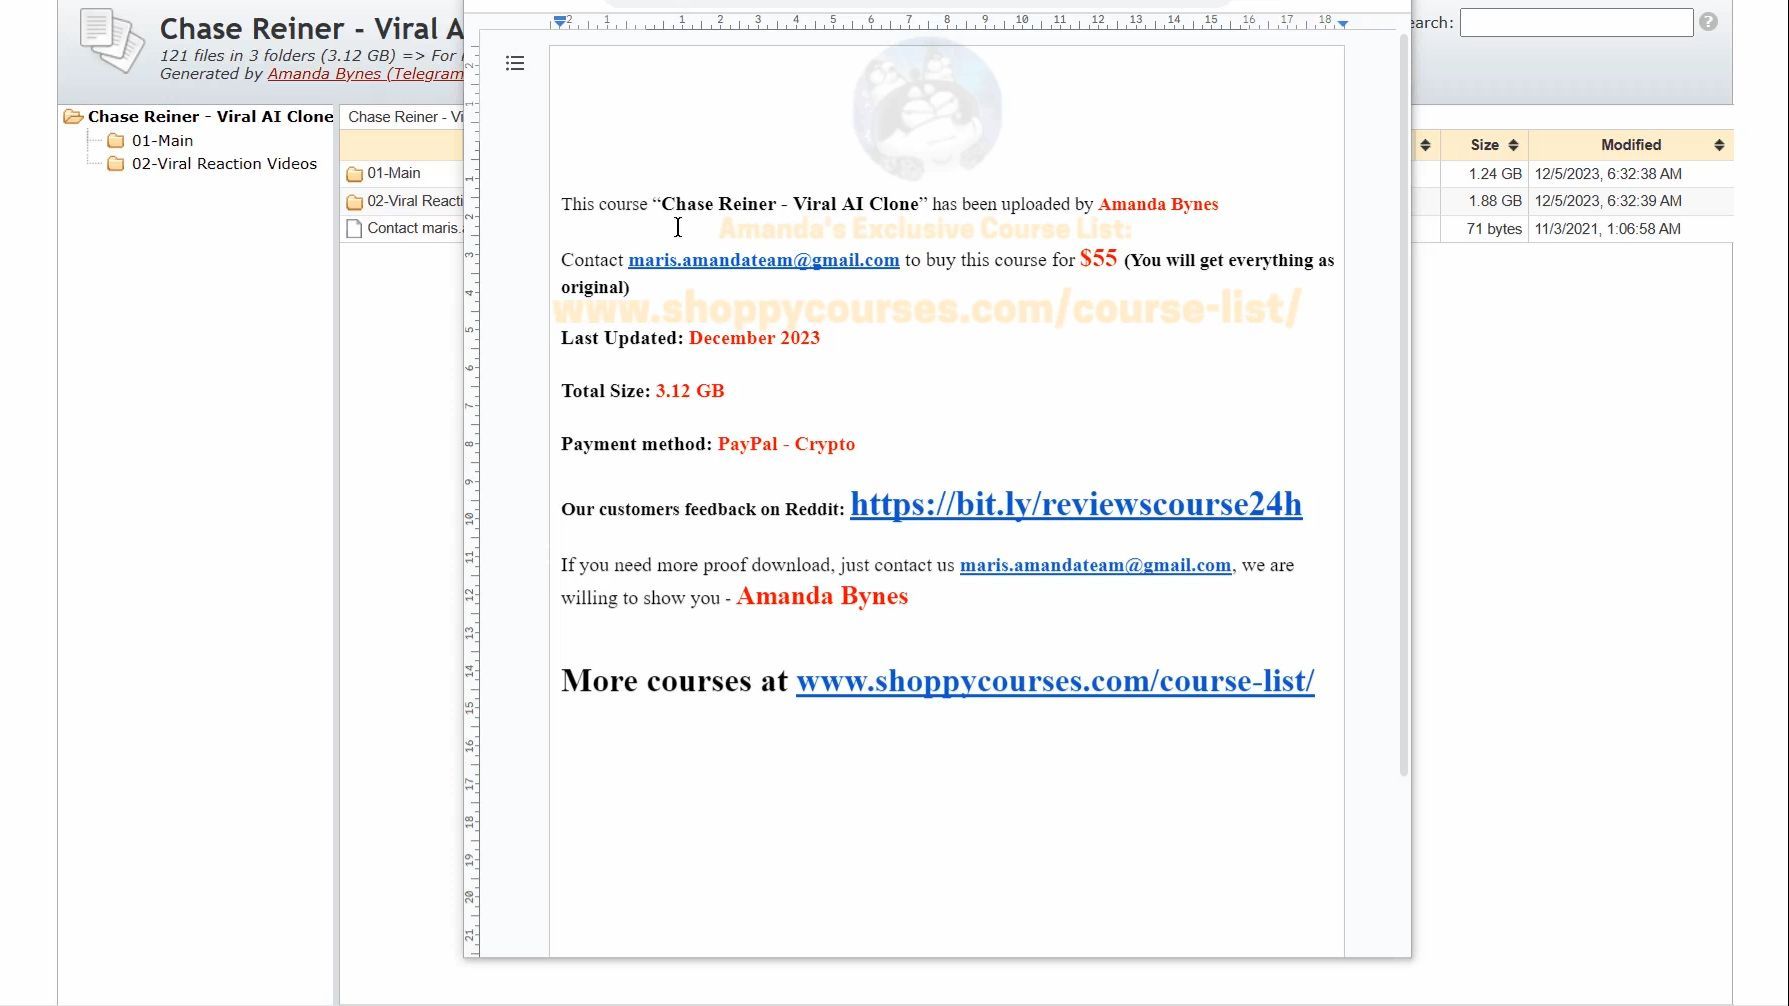Click the documents logo icon in header
The width and height of the screenshot is (1789, 1006).
(x=112, y=41)
